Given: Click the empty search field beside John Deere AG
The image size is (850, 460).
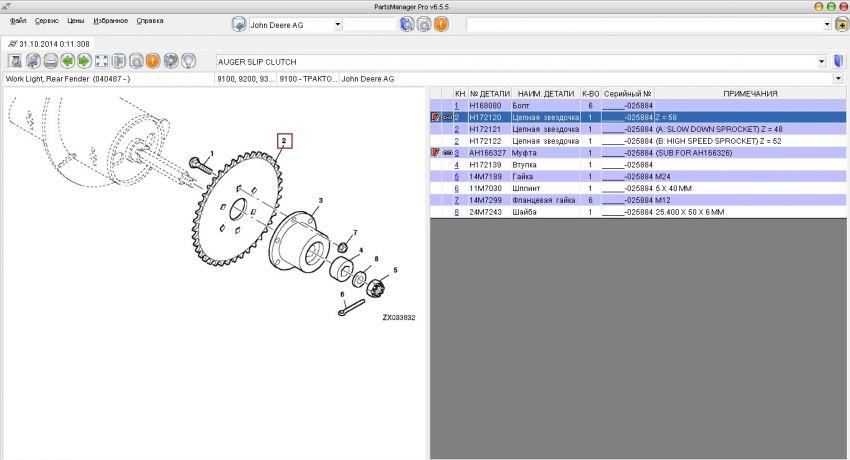Looking at the screenshot, I should coord(370,24).
